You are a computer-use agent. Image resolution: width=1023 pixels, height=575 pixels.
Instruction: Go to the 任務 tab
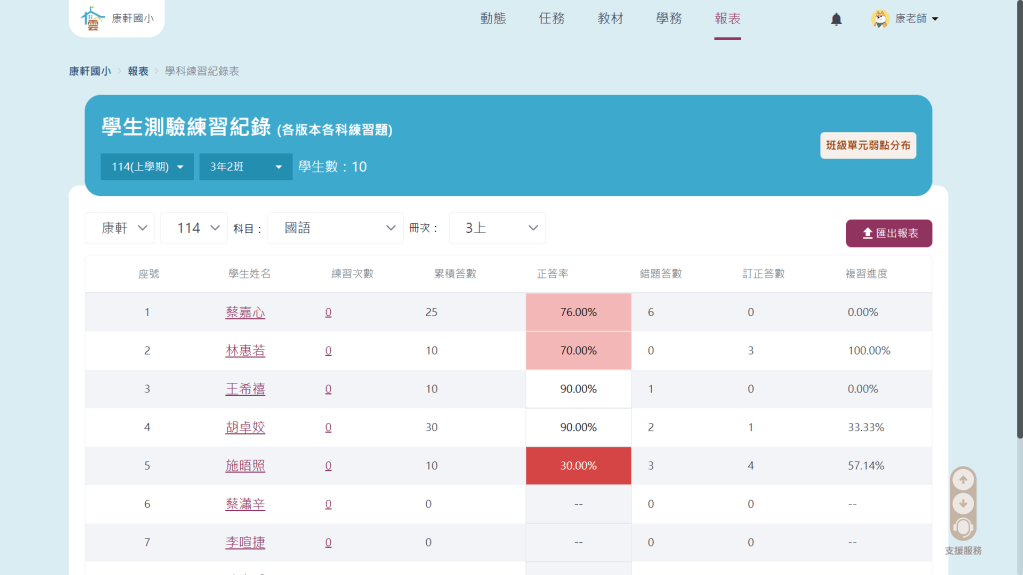click(552, 19)
